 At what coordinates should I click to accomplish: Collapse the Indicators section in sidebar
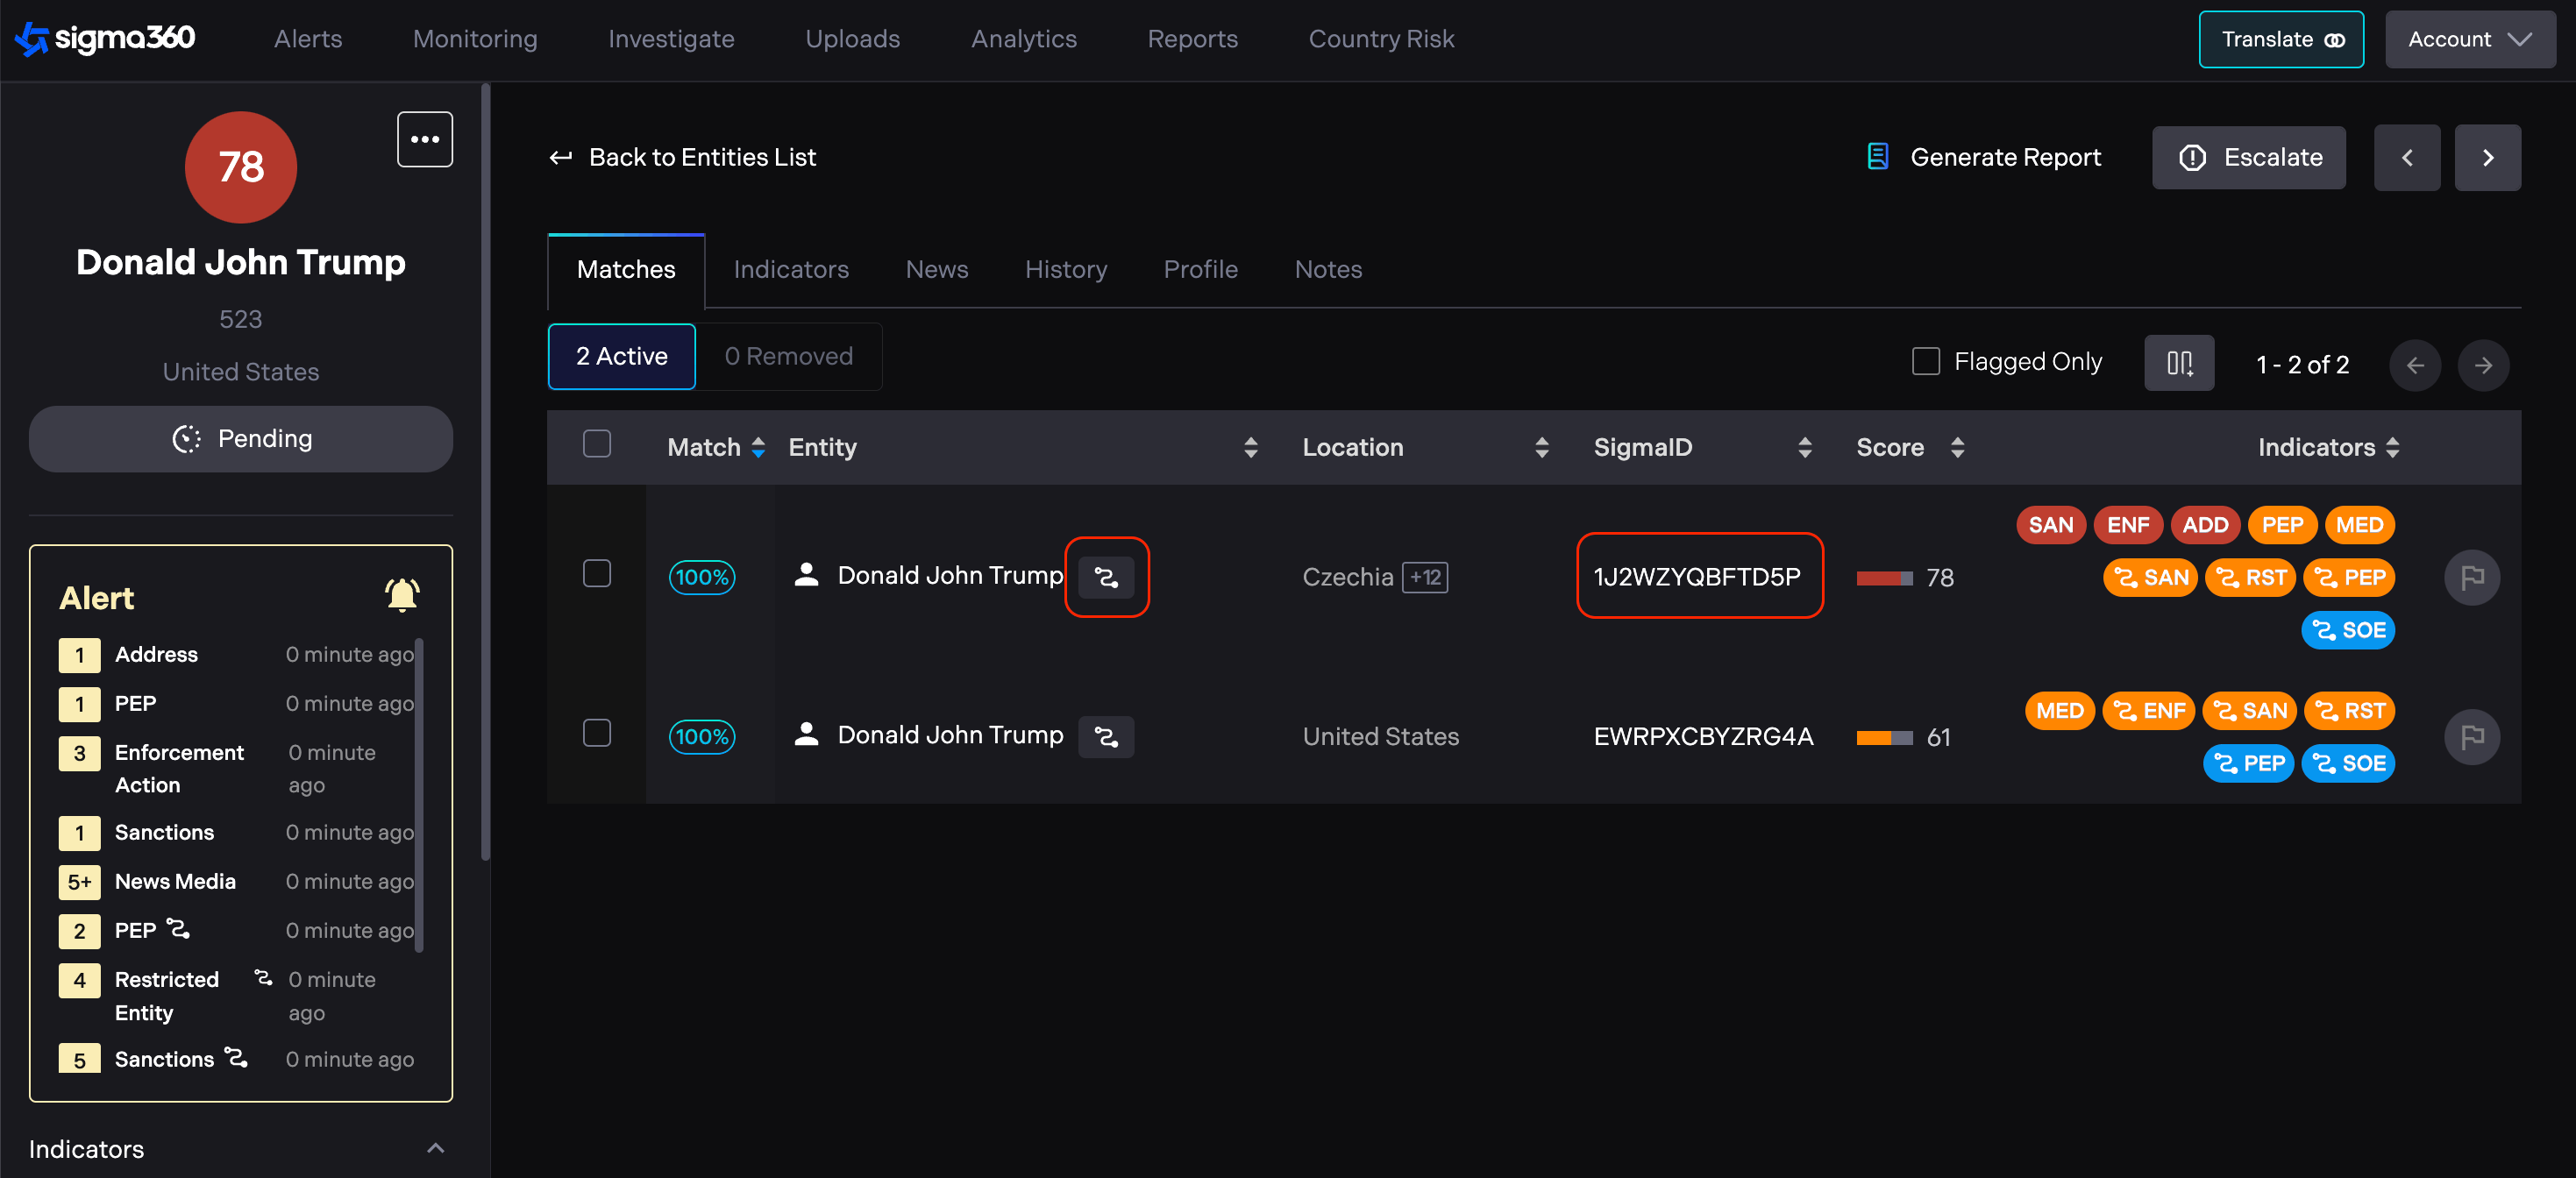click(x=435, y=1148)
